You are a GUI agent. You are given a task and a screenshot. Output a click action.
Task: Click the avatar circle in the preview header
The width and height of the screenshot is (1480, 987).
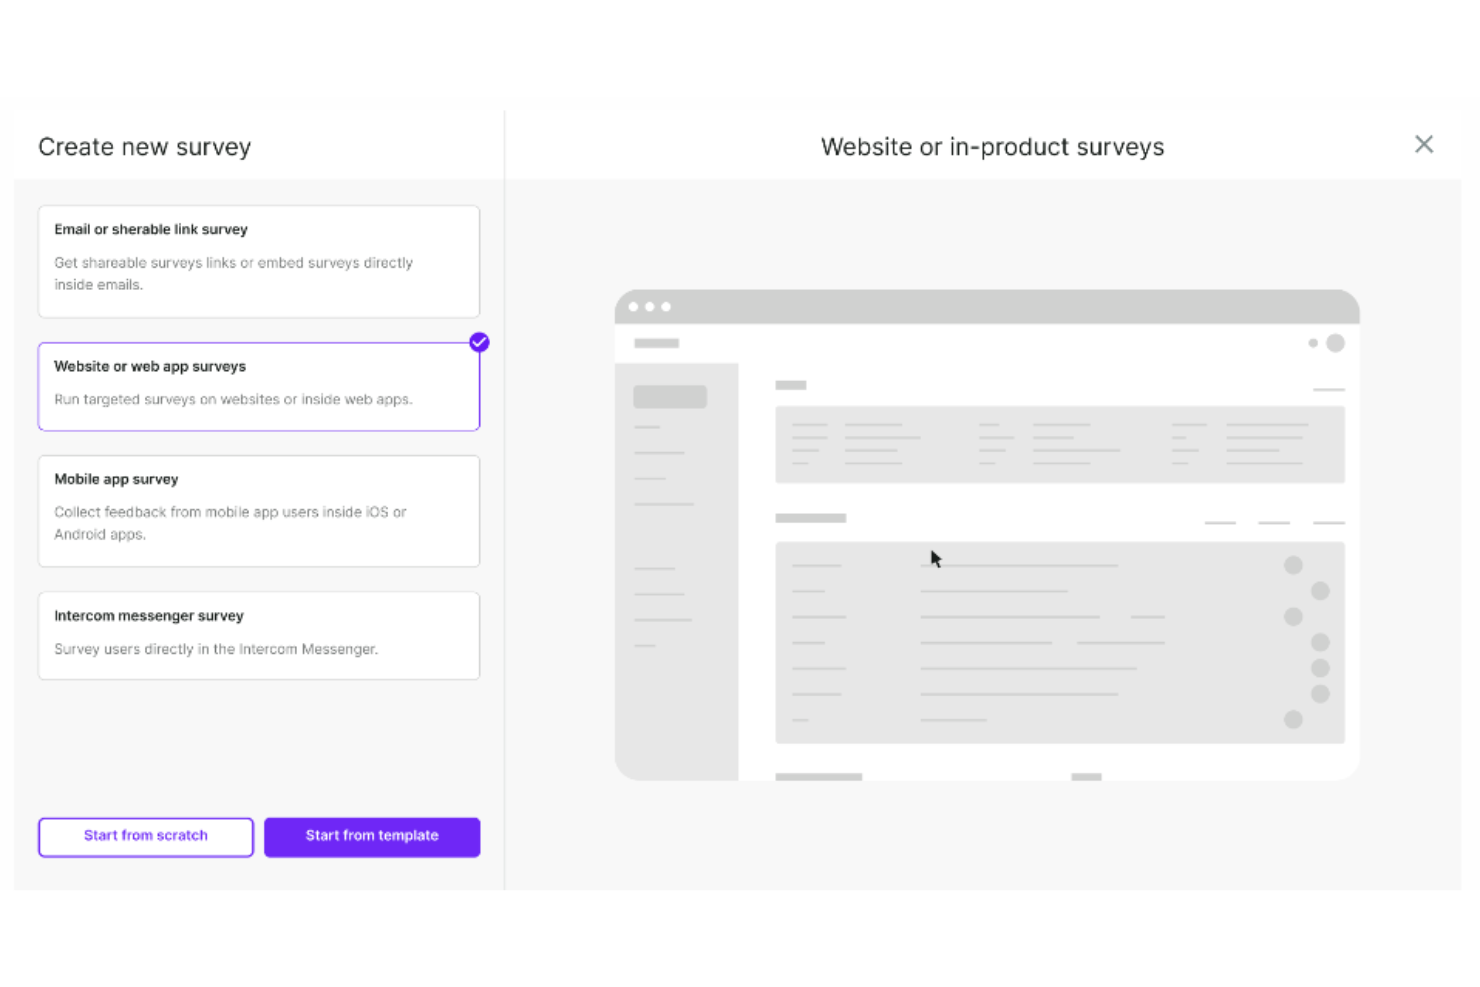[1337, 343]
